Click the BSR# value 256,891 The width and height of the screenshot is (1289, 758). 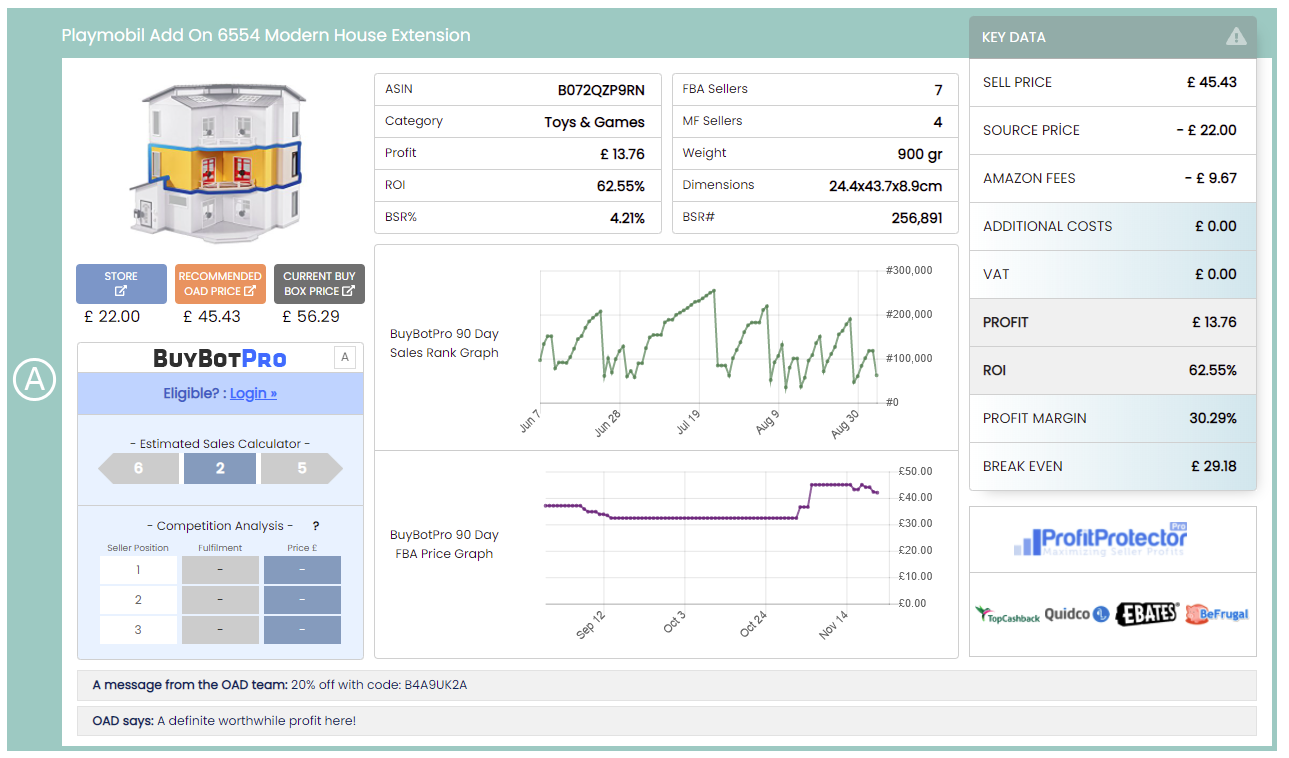click(917, 217)
